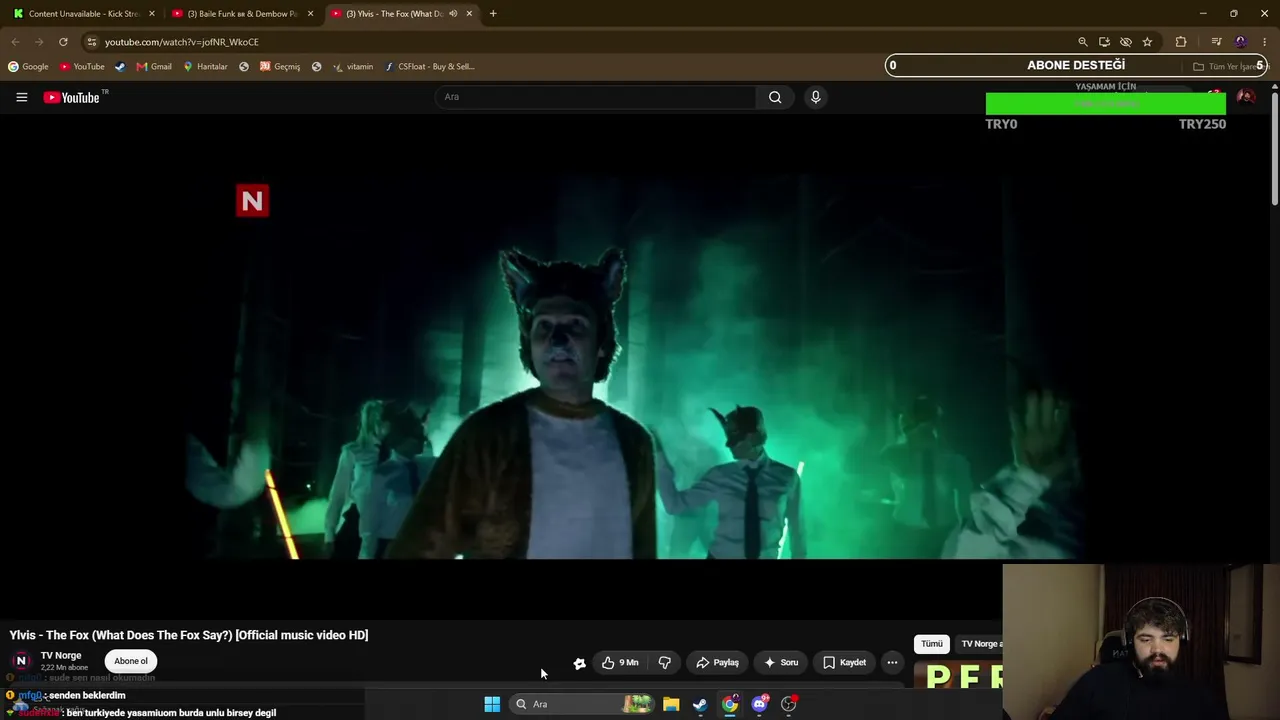View site information icon beside URL
Image resolution: width=1280 pixels, height=720 pixels.
(91, 42)
